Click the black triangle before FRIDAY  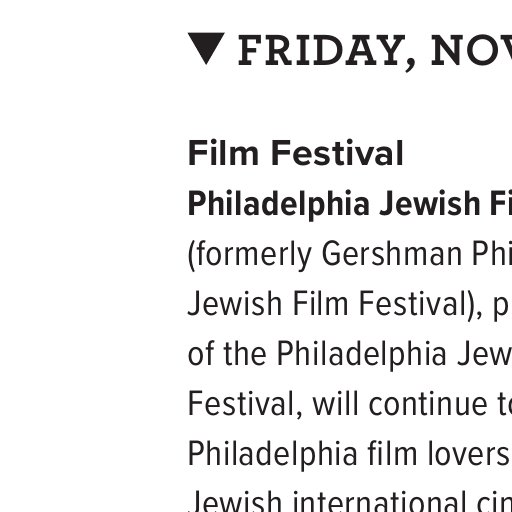point(206,48)
